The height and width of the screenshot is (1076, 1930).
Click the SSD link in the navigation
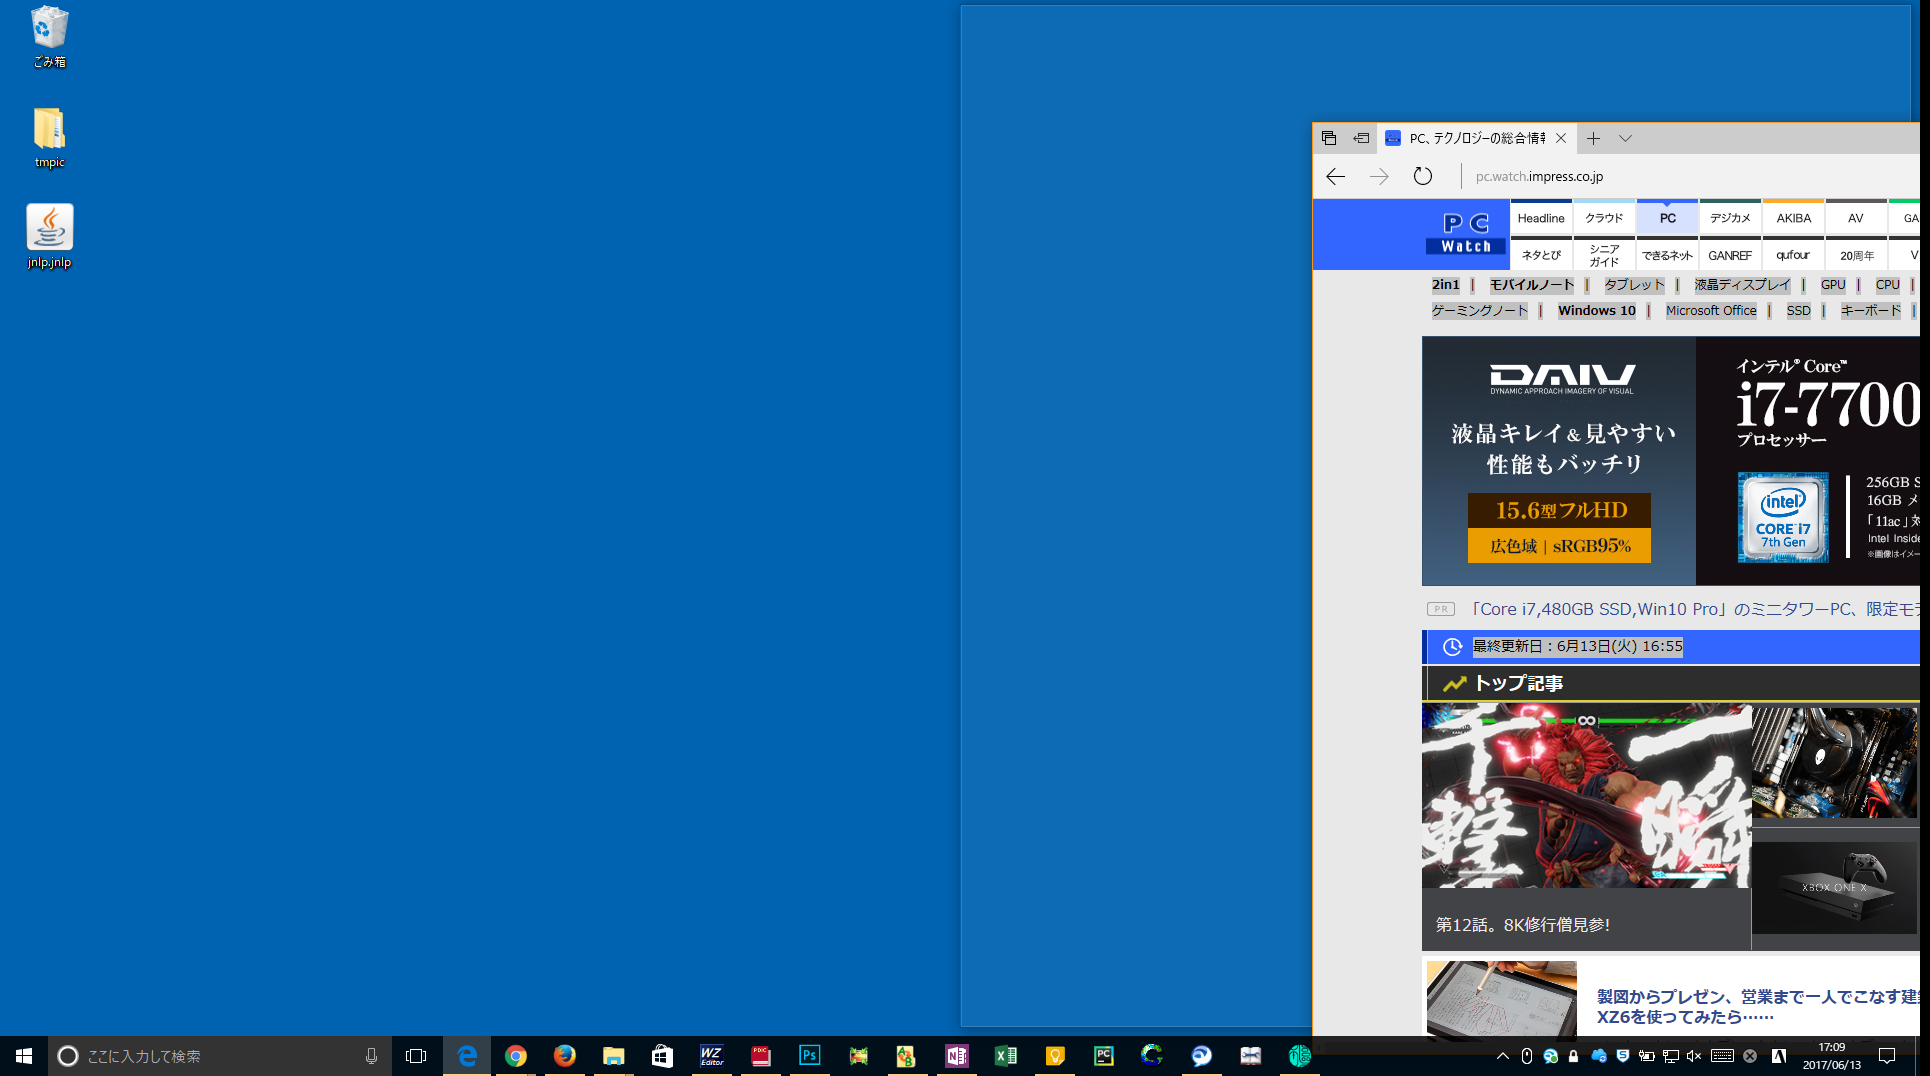point(1797,311)
